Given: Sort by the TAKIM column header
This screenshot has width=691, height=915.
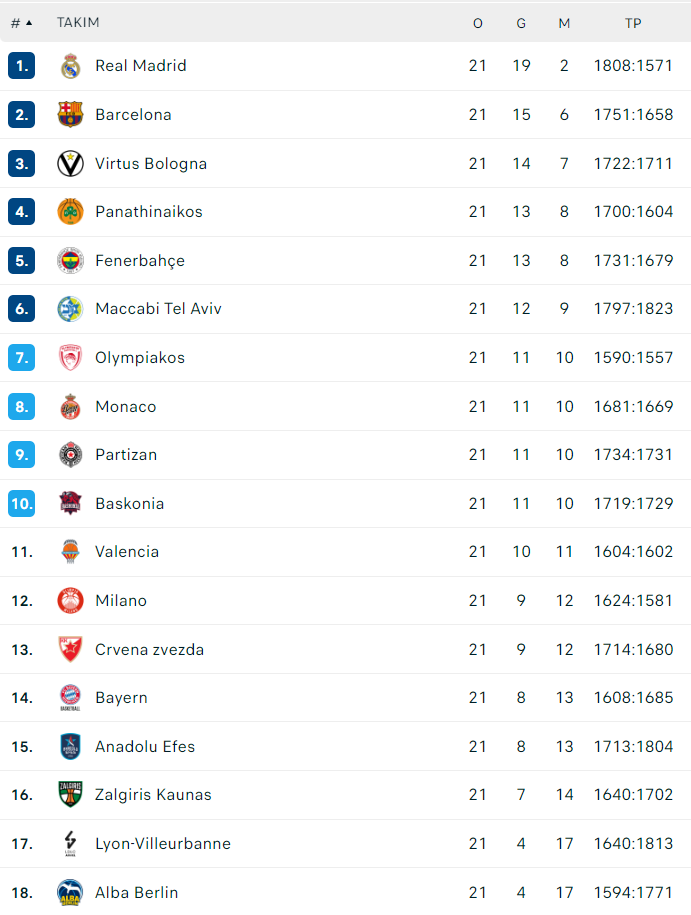Looking at the screenshot, I should click(78, 23).
